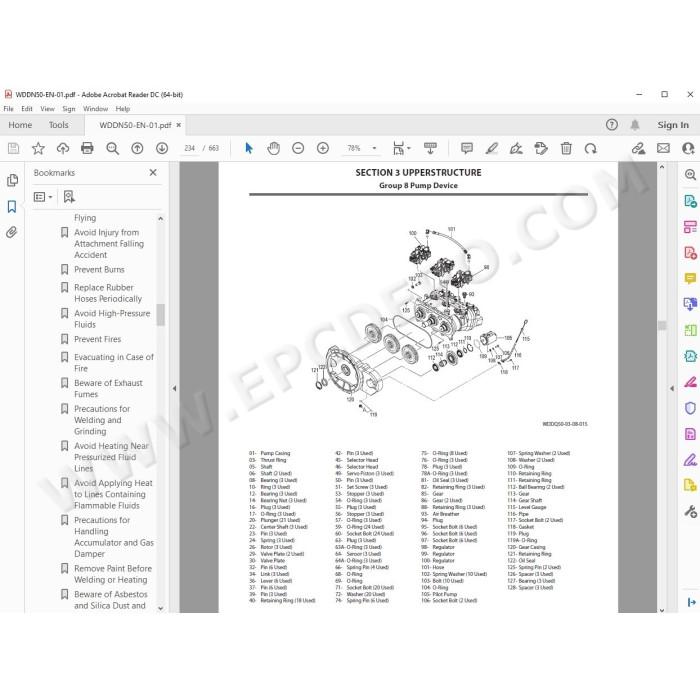Open the File menu
The image size is (700, 700).
tap(8, 108)
